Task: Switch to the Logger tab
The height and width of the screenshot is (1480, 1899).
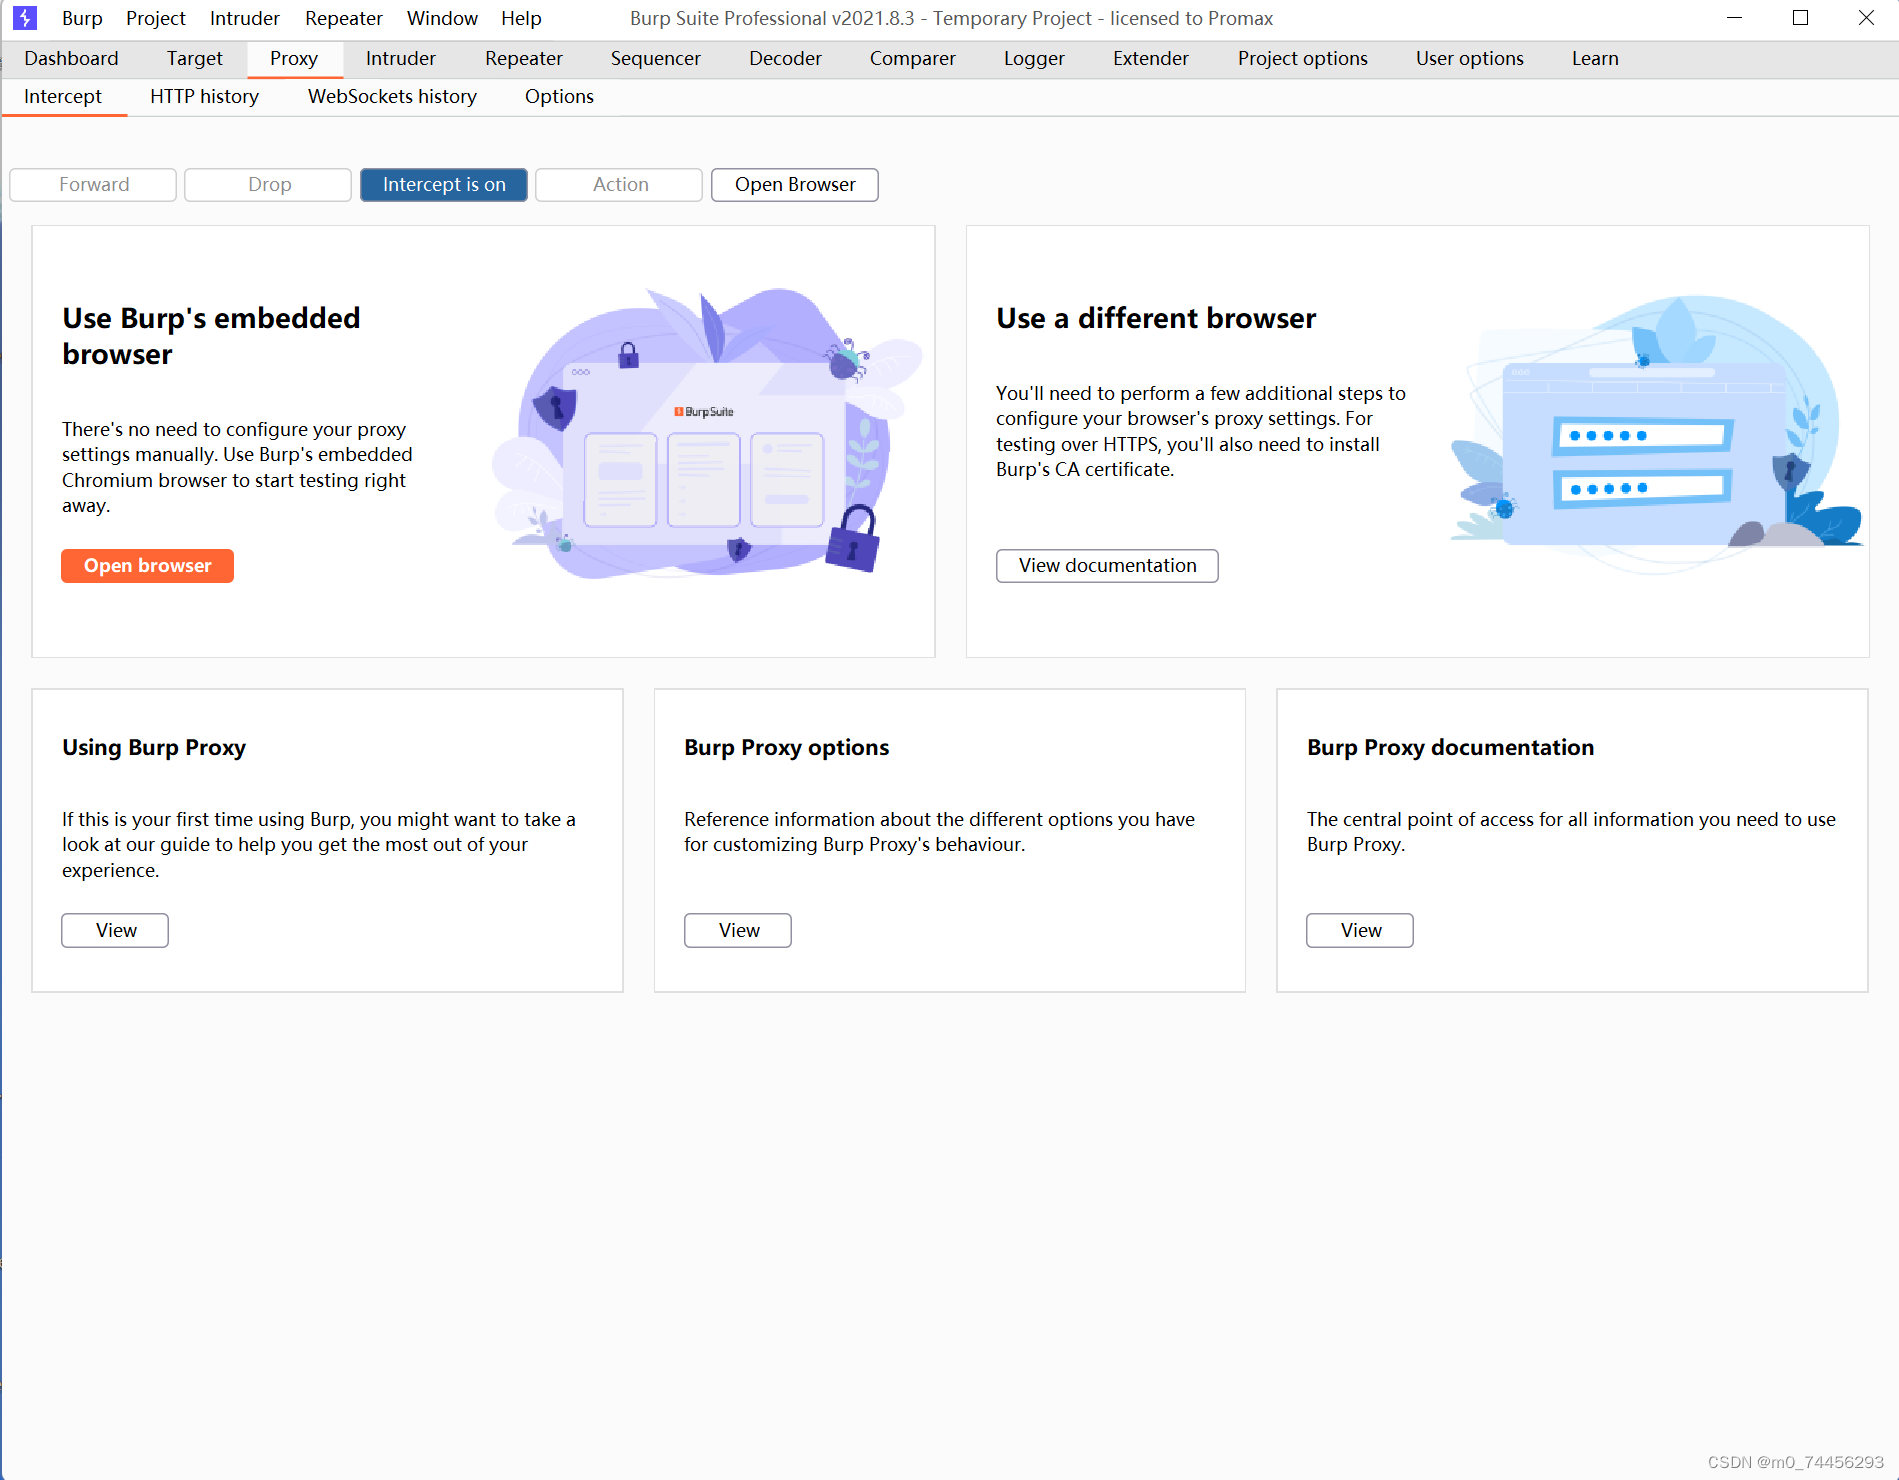Action: [x=1034, y=58]
